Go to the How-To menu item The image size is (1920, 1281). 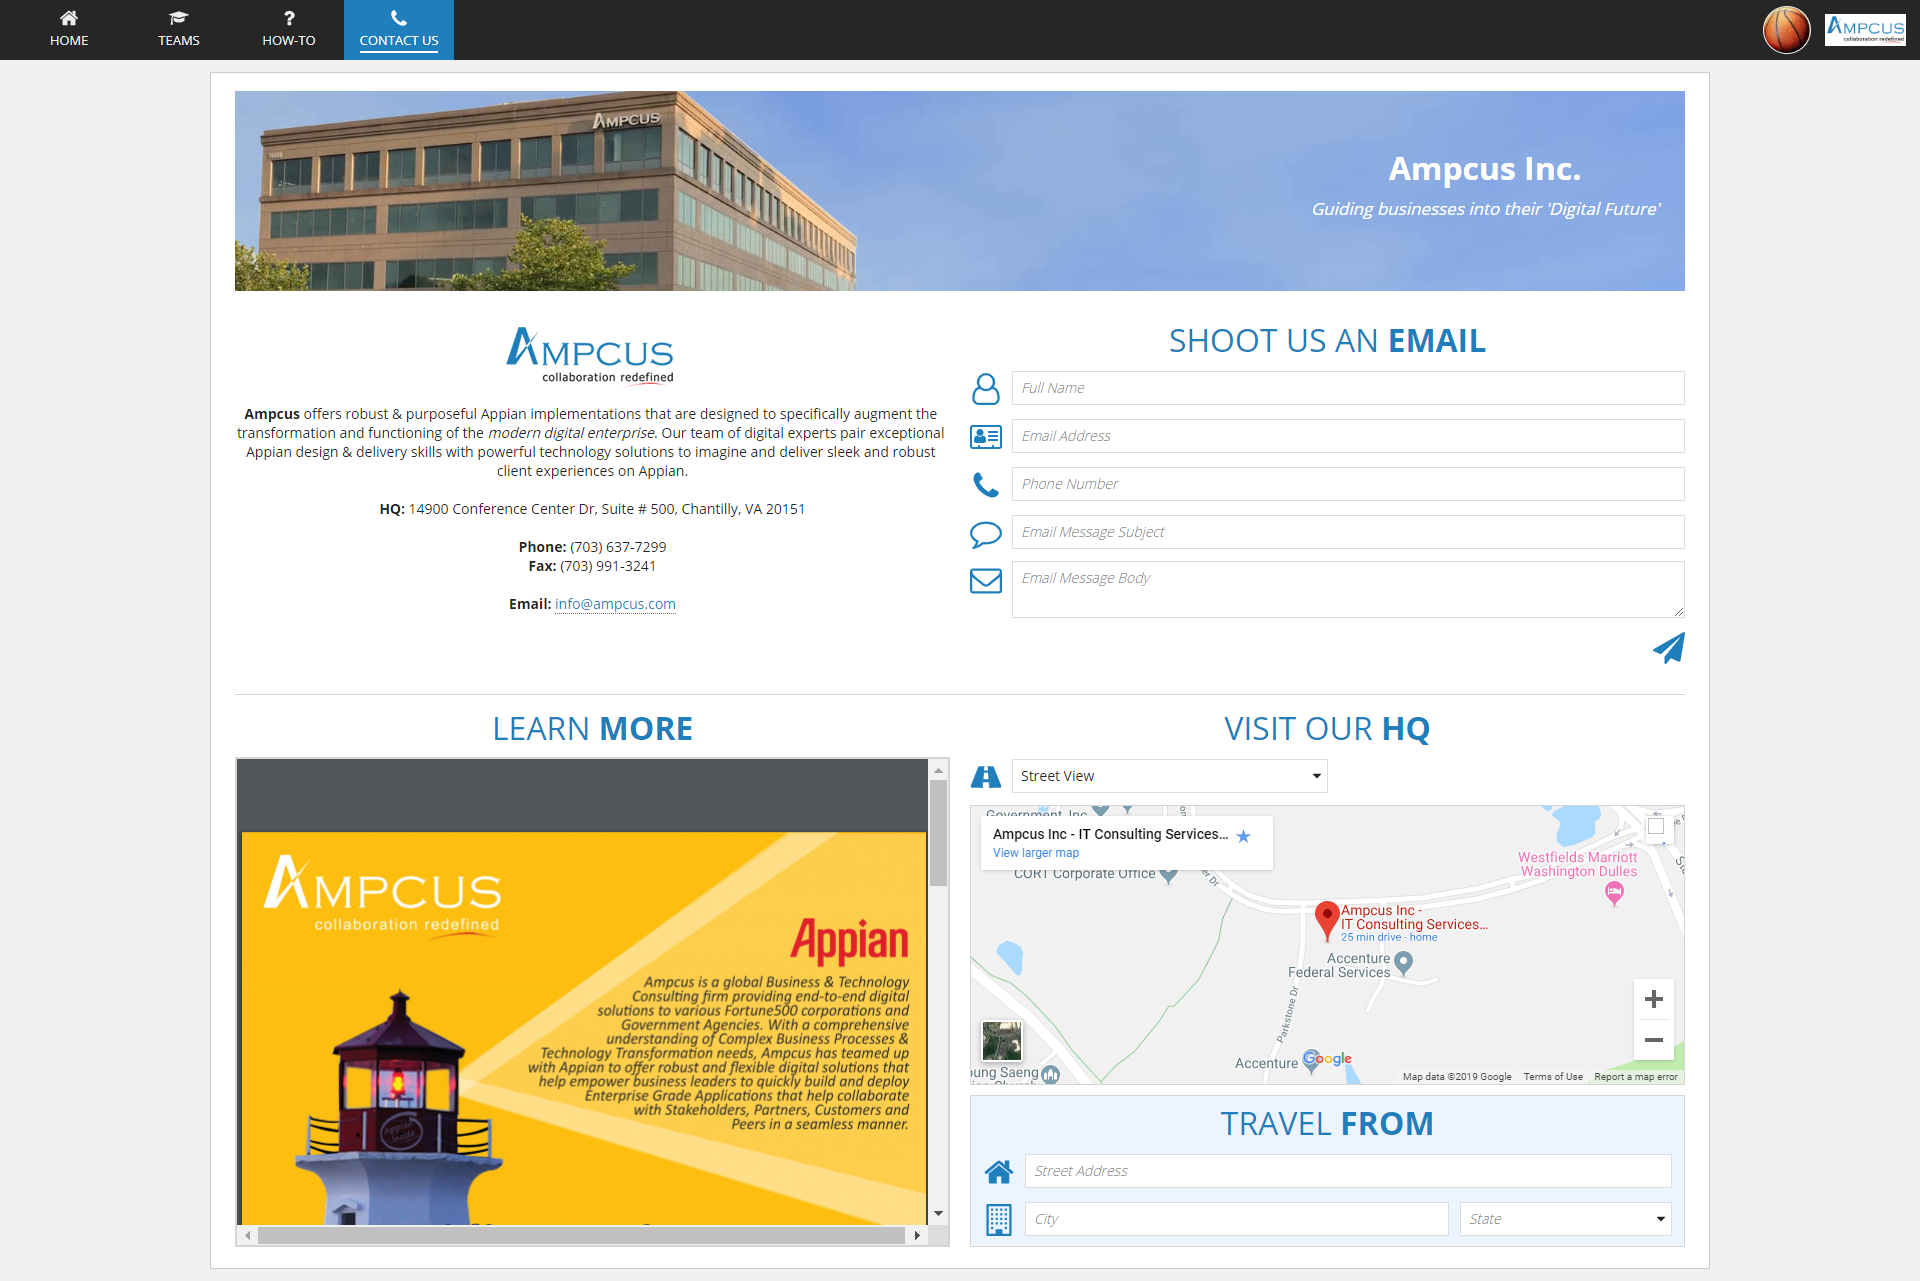click(x=289, y=30)
